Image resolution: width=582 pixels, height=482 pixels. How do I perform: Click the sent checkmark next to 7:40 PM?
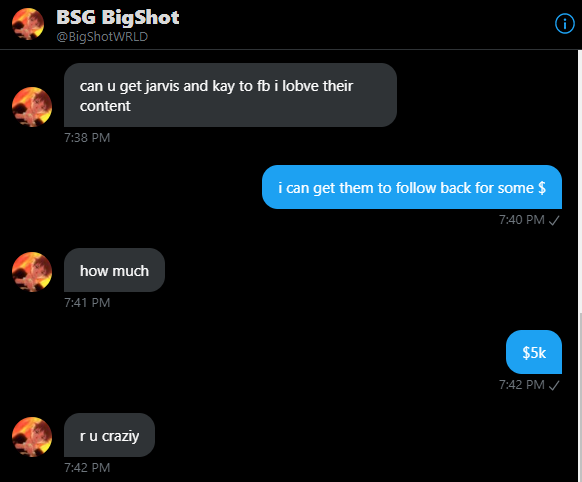click(554, 221)
